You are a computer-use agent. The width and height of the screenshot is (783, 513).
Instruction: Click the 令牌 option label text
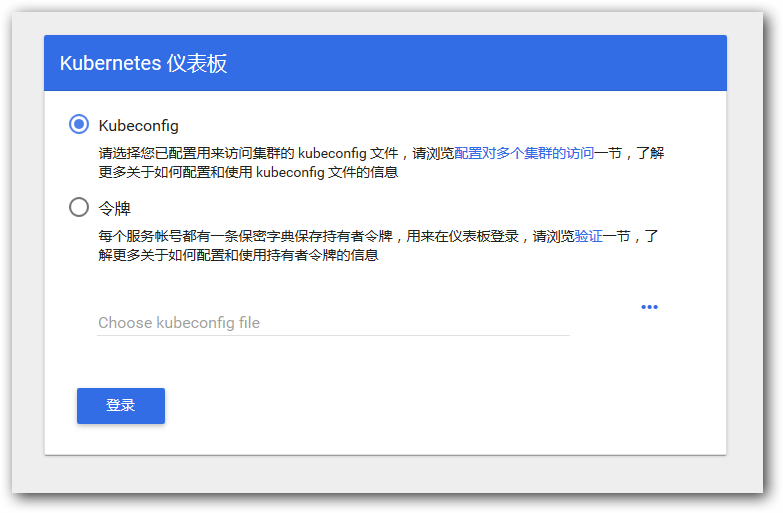(x=114, y=209)
